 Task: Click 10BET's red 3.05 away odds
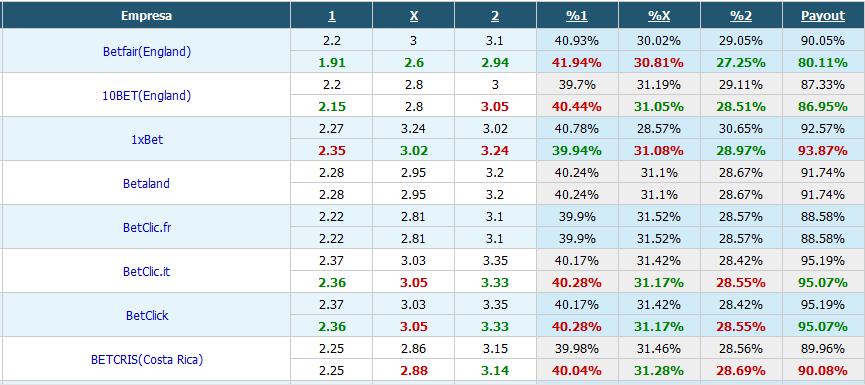495,106
